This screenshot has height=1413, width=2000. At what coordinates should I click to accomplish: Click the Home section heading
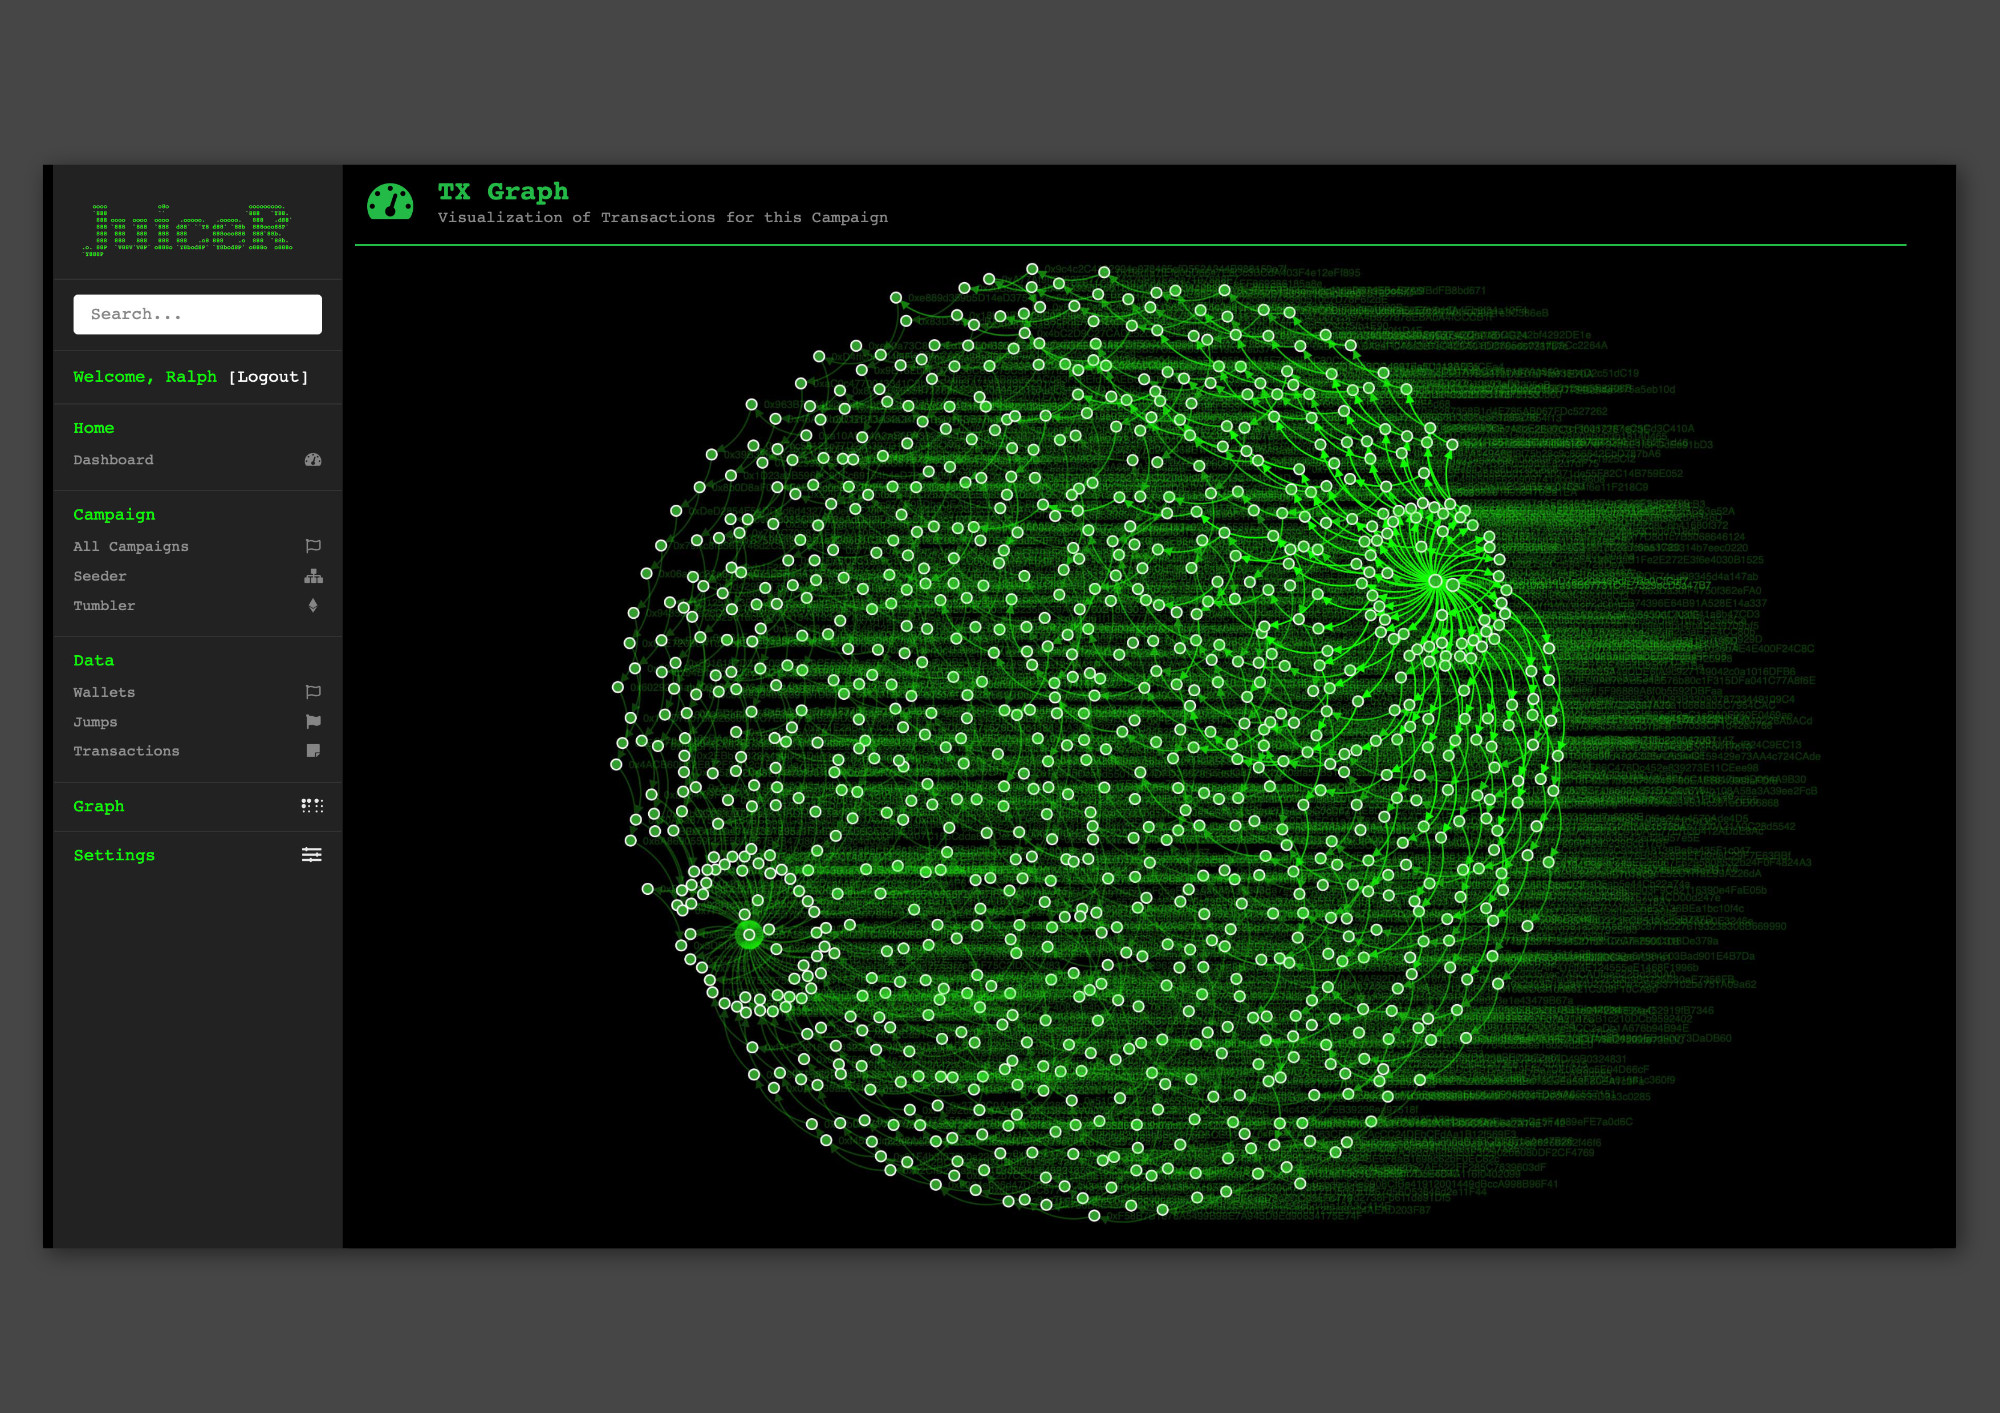(94, 428)
